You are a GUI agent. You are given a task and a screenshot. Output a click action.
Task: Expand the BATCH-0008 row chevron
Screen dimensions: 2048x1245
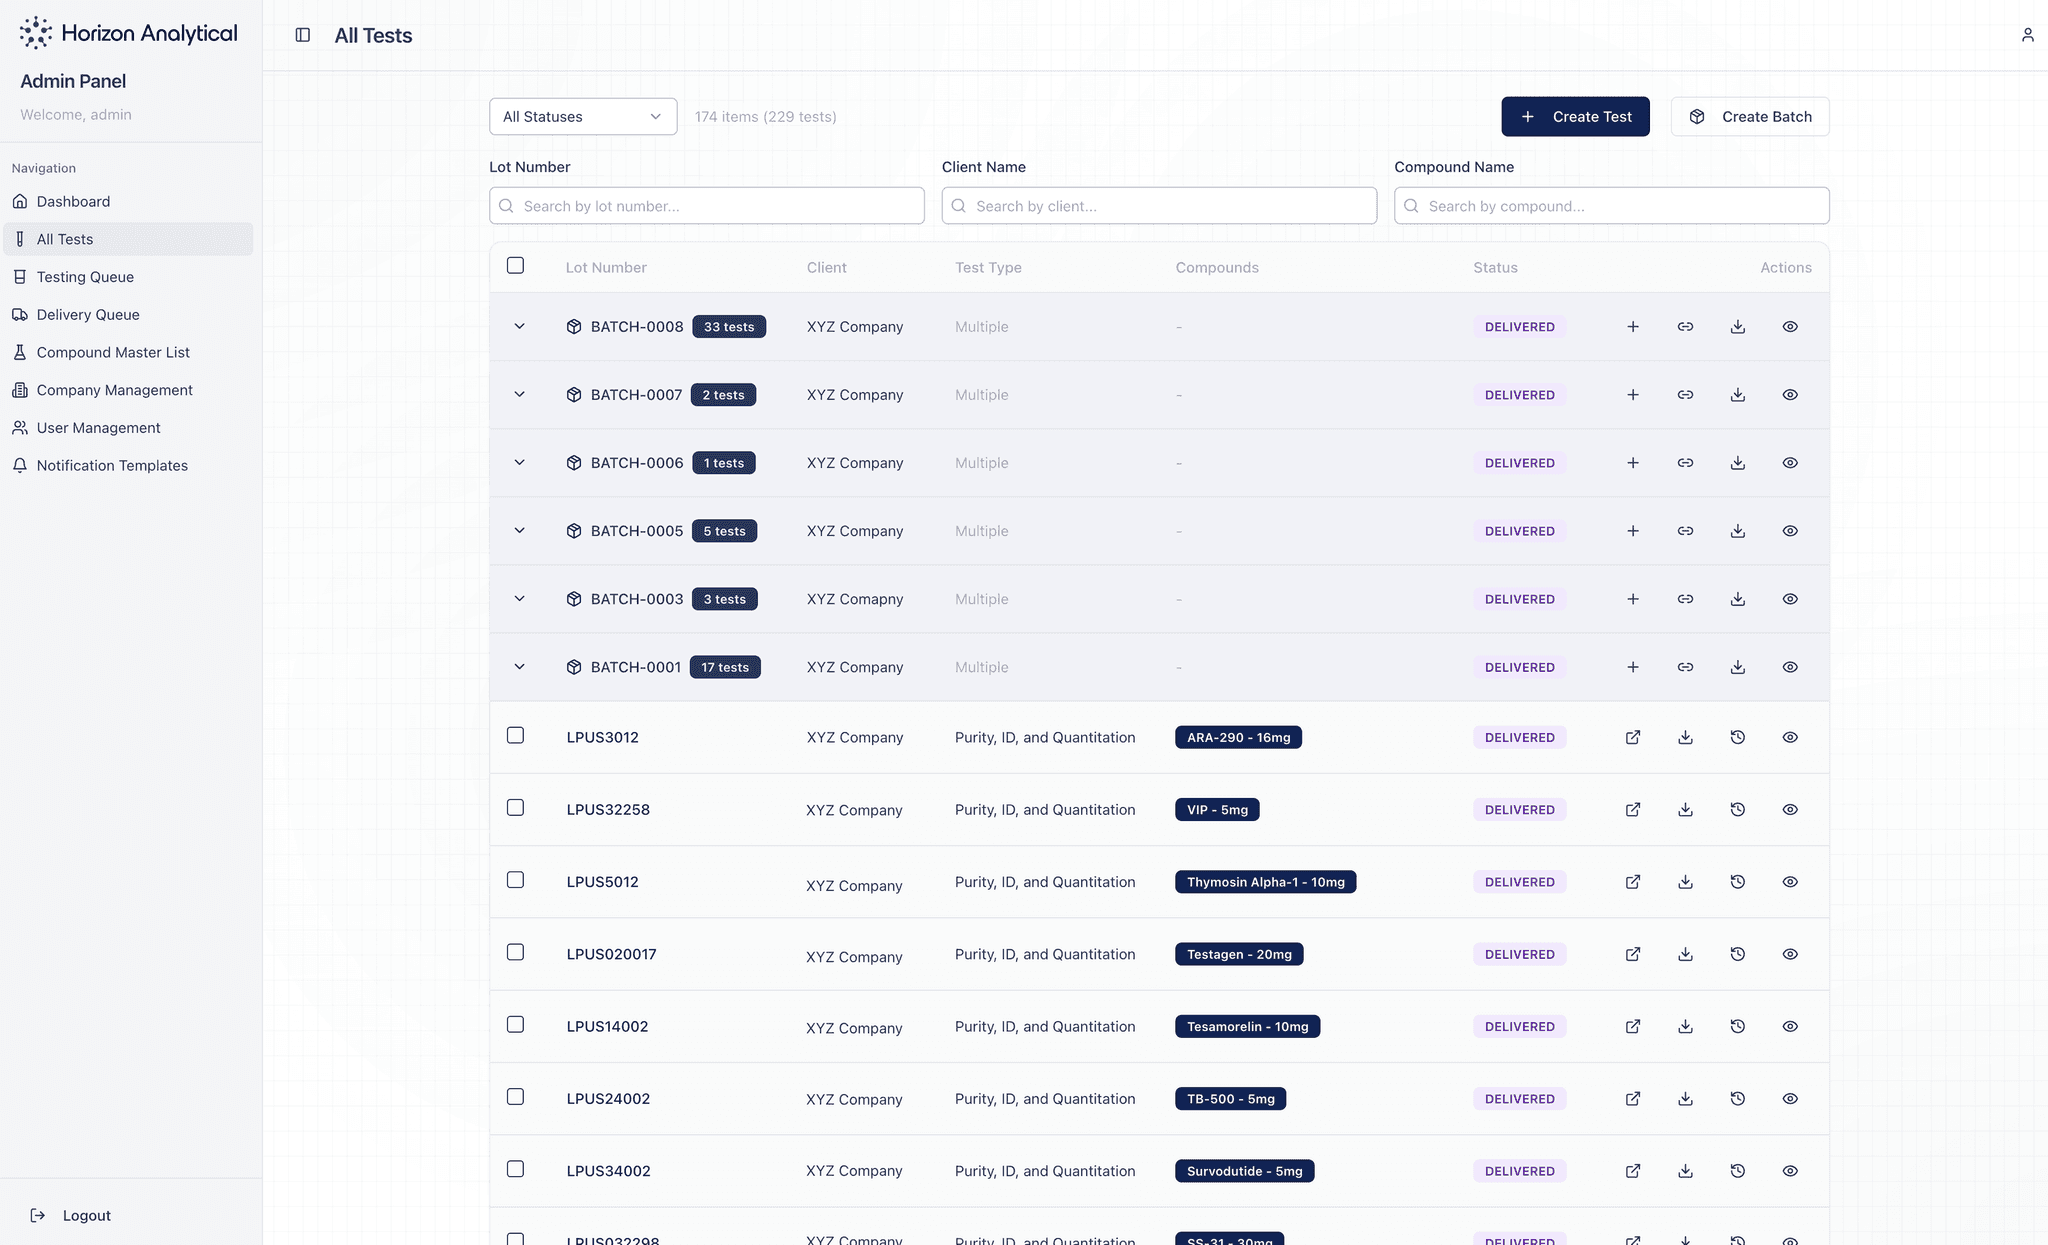519,327
